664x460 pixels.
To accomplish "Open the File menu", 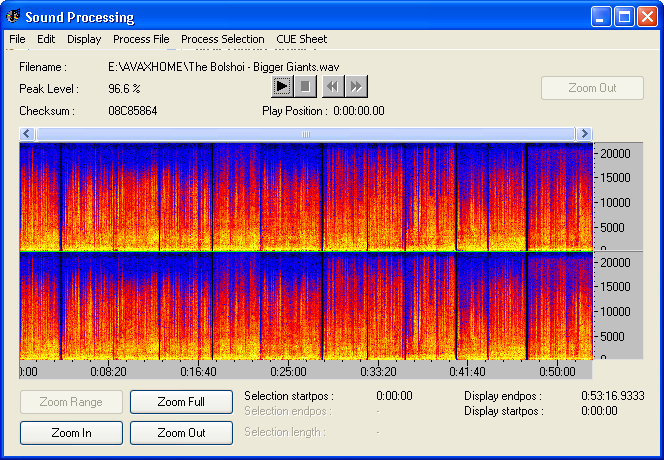I will pos(17,39).
